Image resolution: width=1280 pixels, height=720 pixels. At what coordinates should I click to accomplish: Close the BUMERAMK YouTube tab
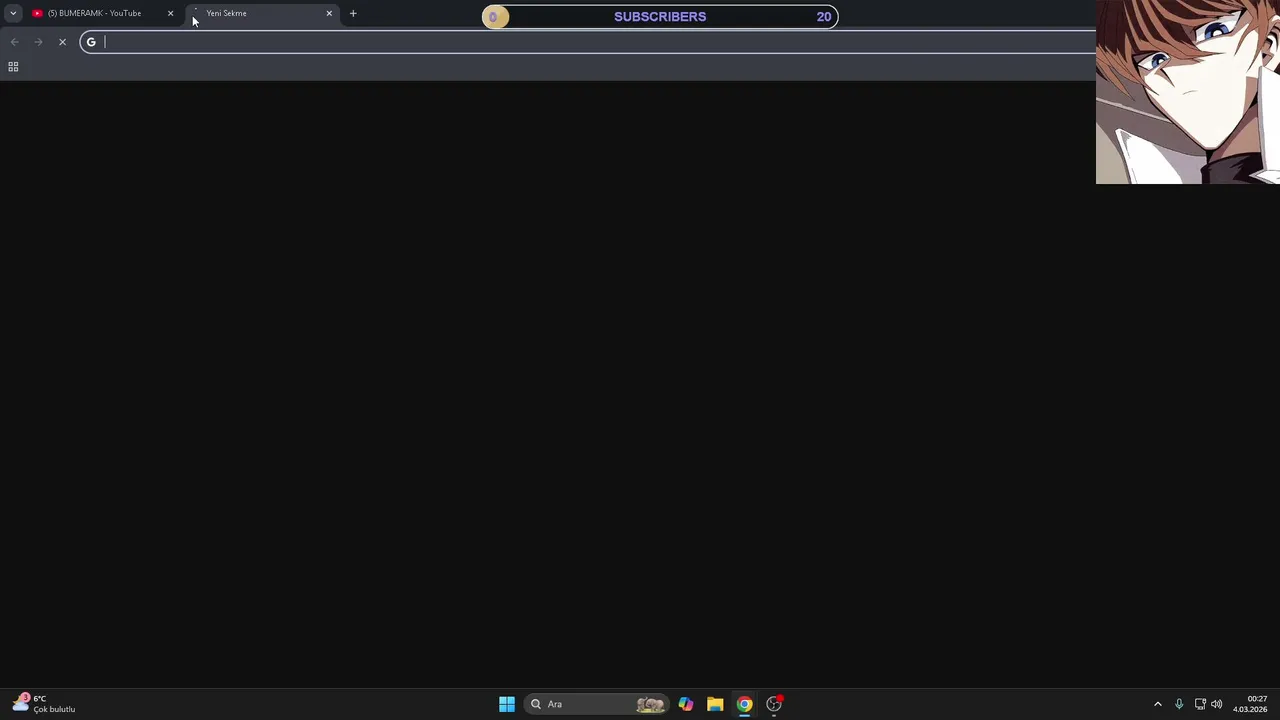(x=170, y=13)
